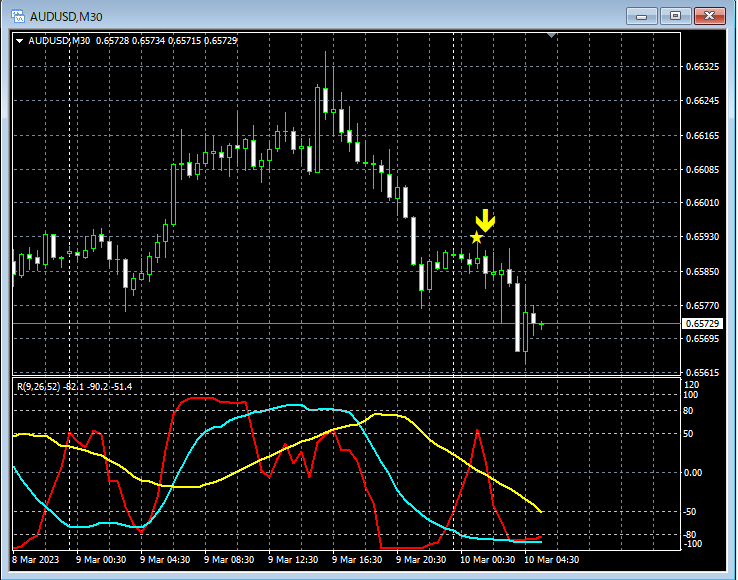Click the current price label 0.65729

(x=702, y=323)
